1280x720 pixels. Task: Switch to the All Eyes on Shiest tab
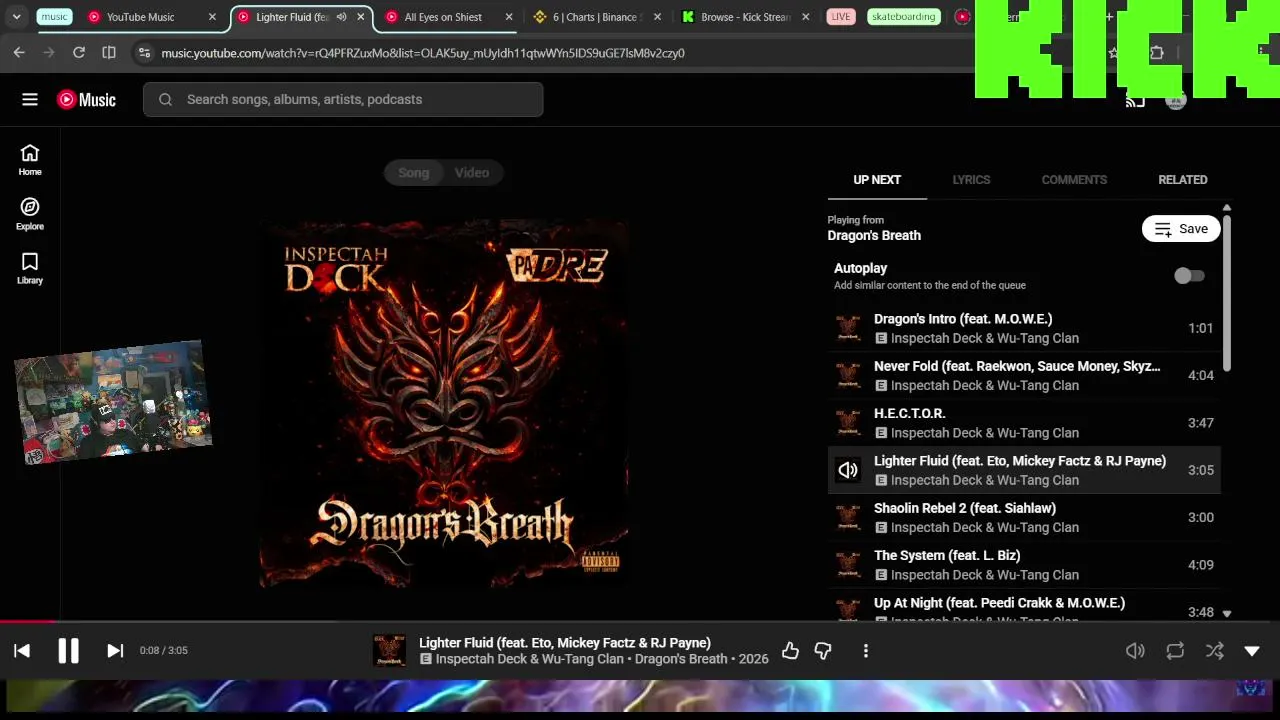(x=443, y=17)
